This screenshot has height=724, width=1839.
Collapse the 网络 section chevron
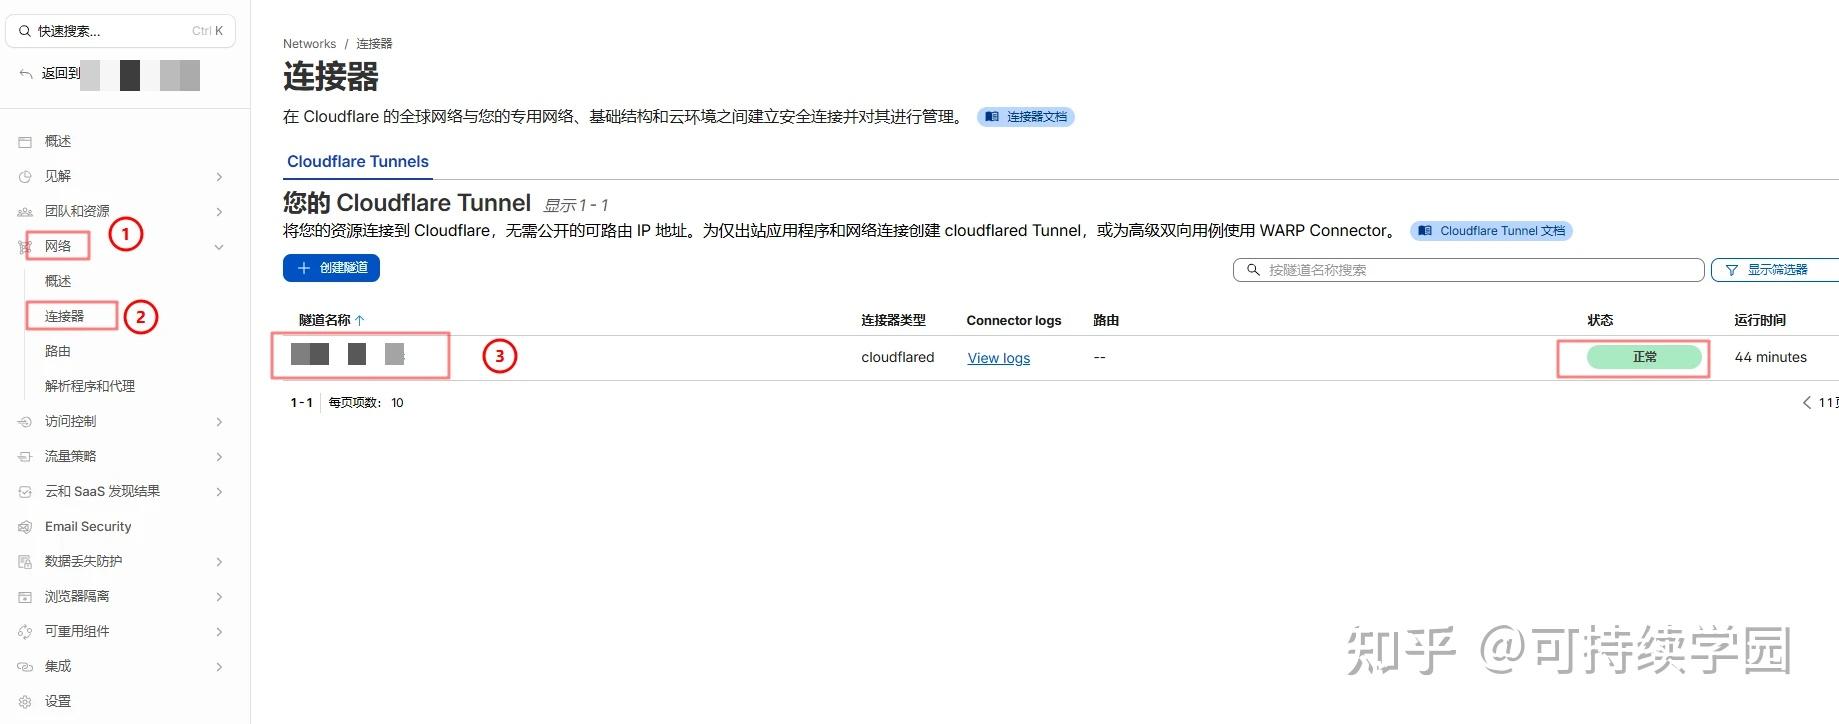point(219,247)
